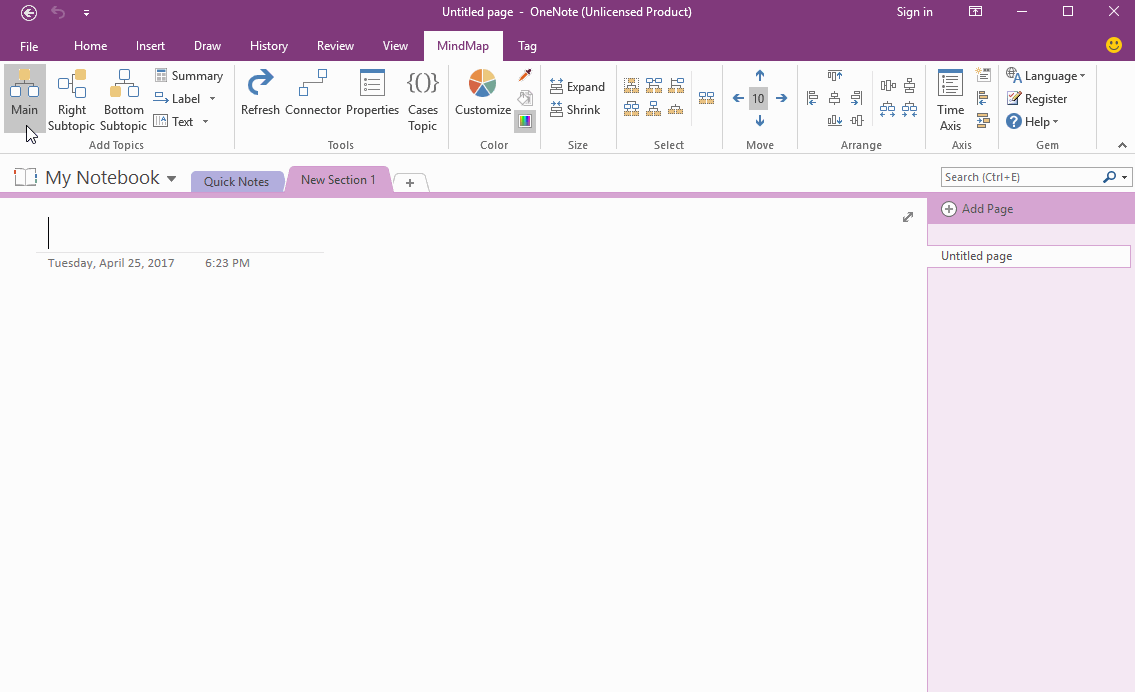Screen dimensions: 1135x692
Task: Click the move distance value 10
Action: click(x=758, y=98)
